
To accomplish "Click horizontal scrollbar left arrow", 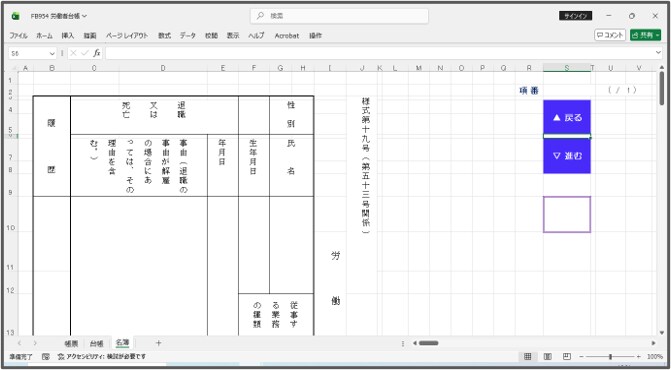I will point(414,343).
